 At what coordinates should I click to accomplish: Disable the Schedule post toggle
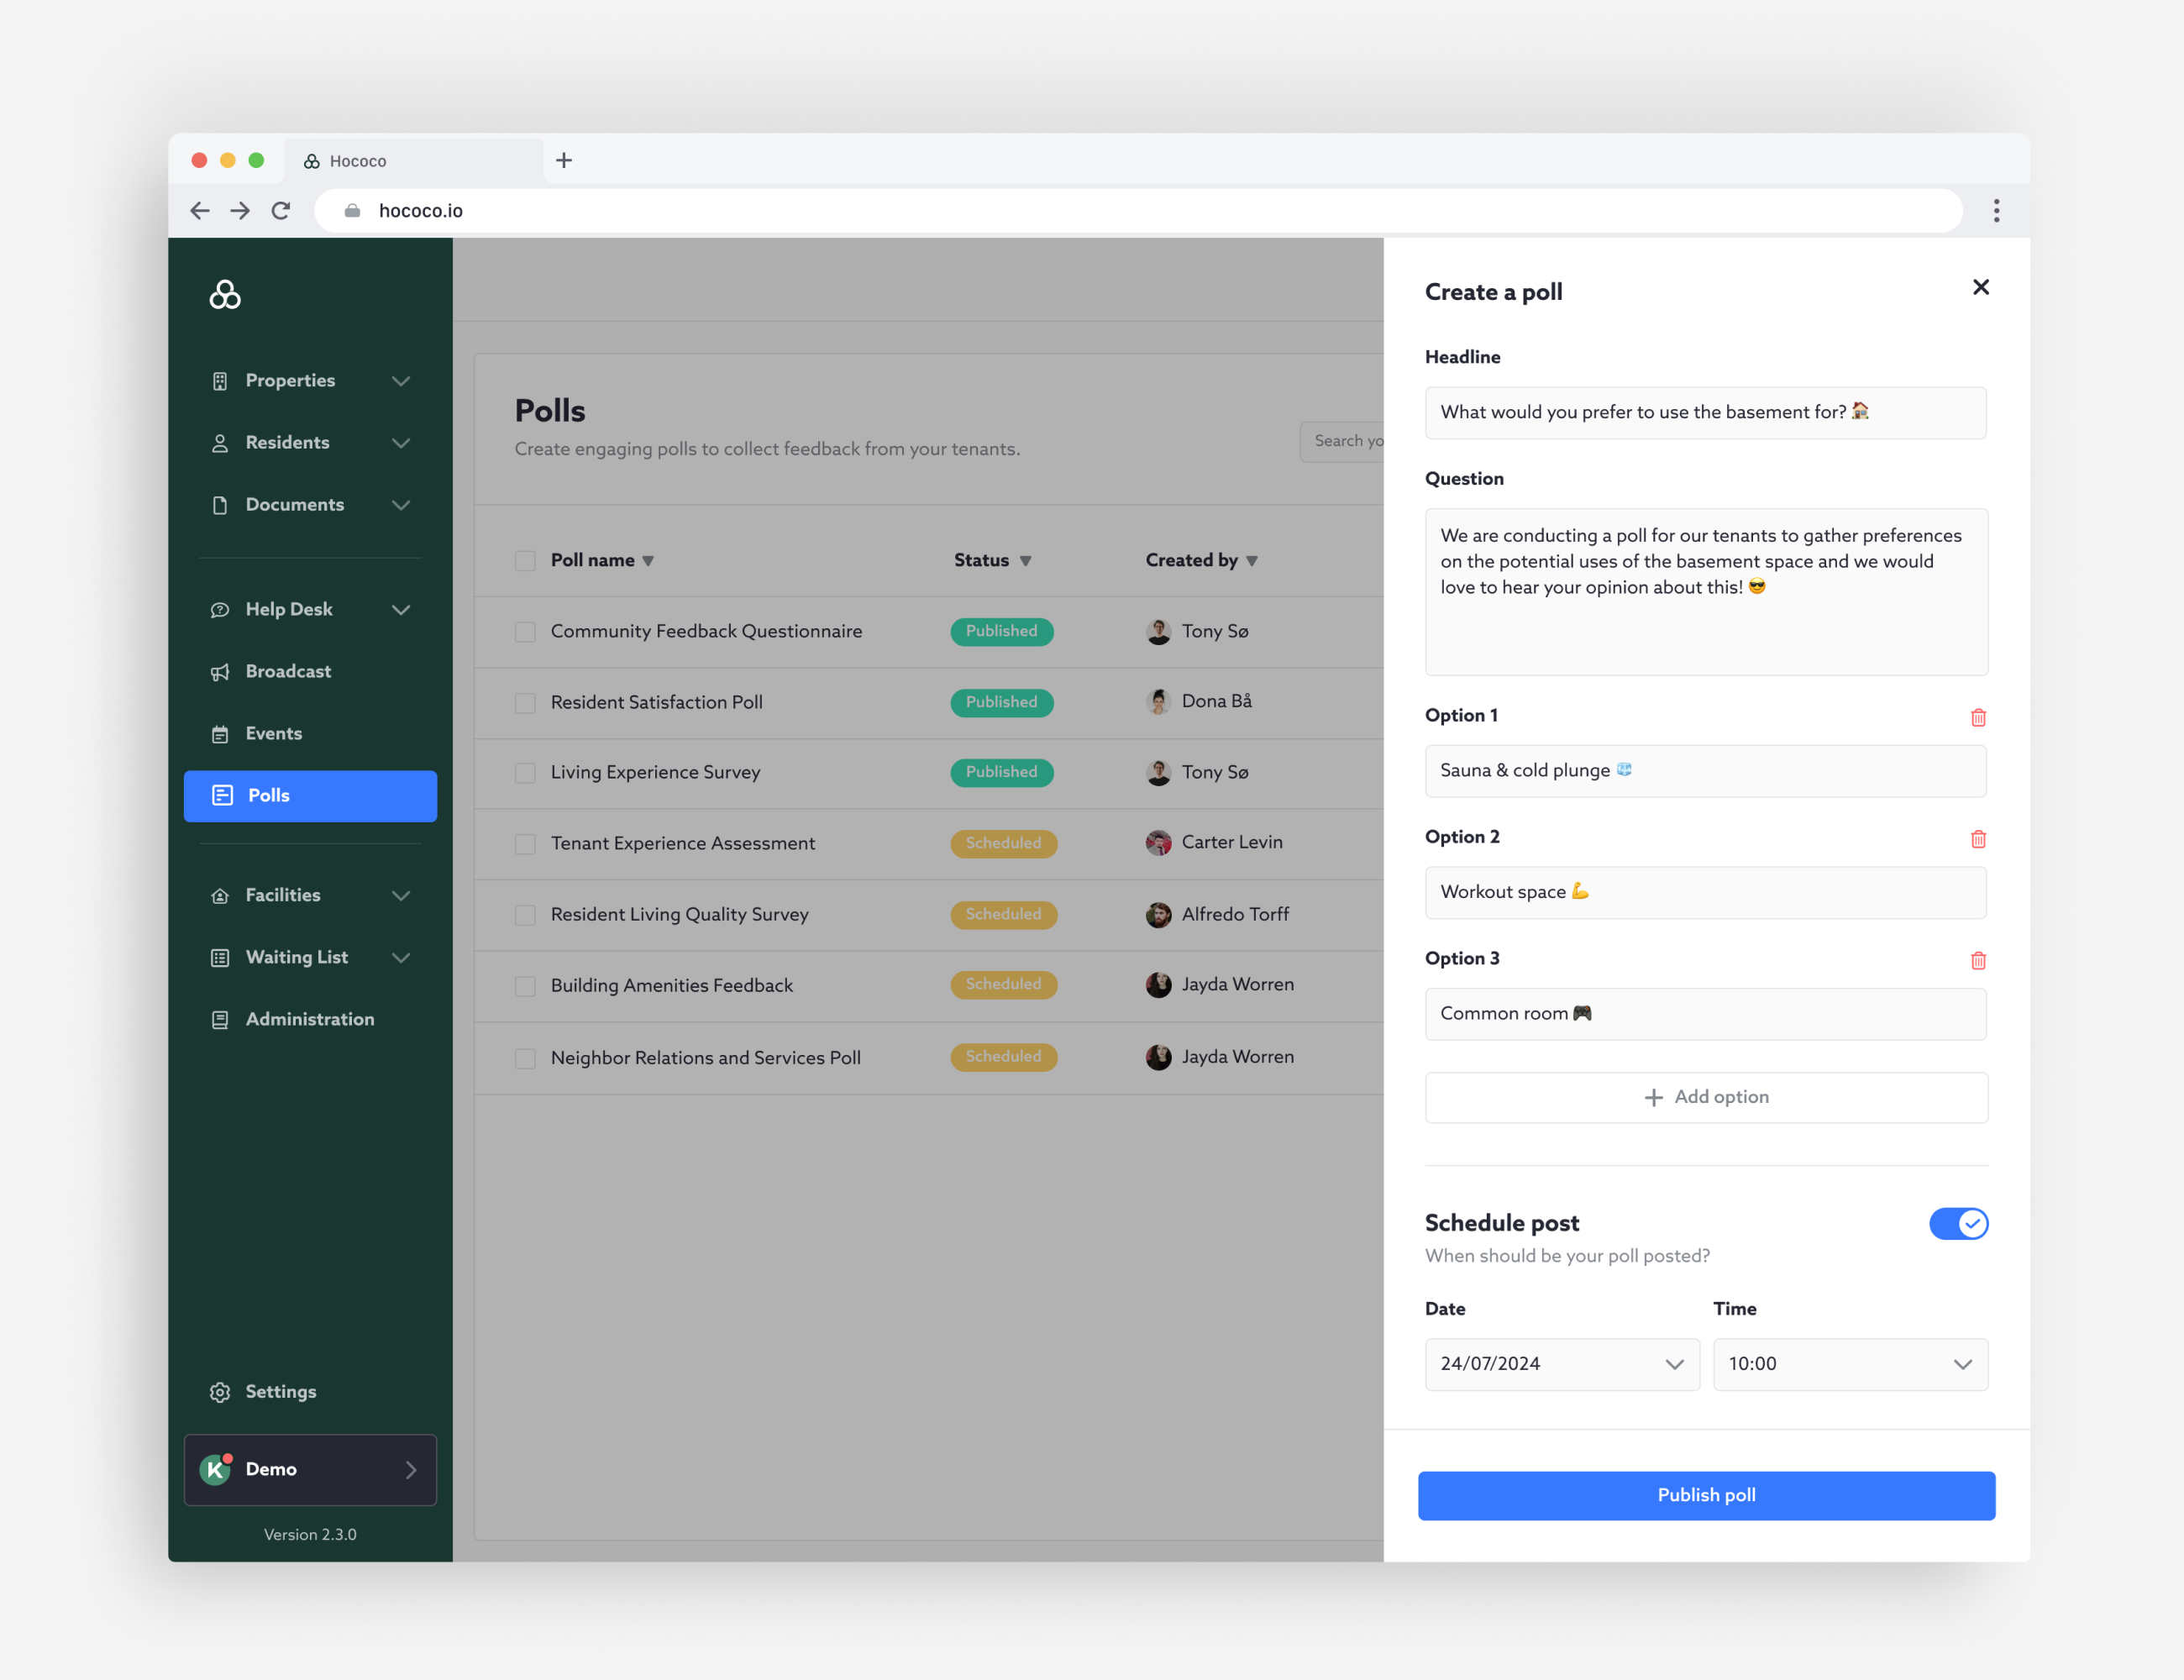[x=1958, y=1223]
